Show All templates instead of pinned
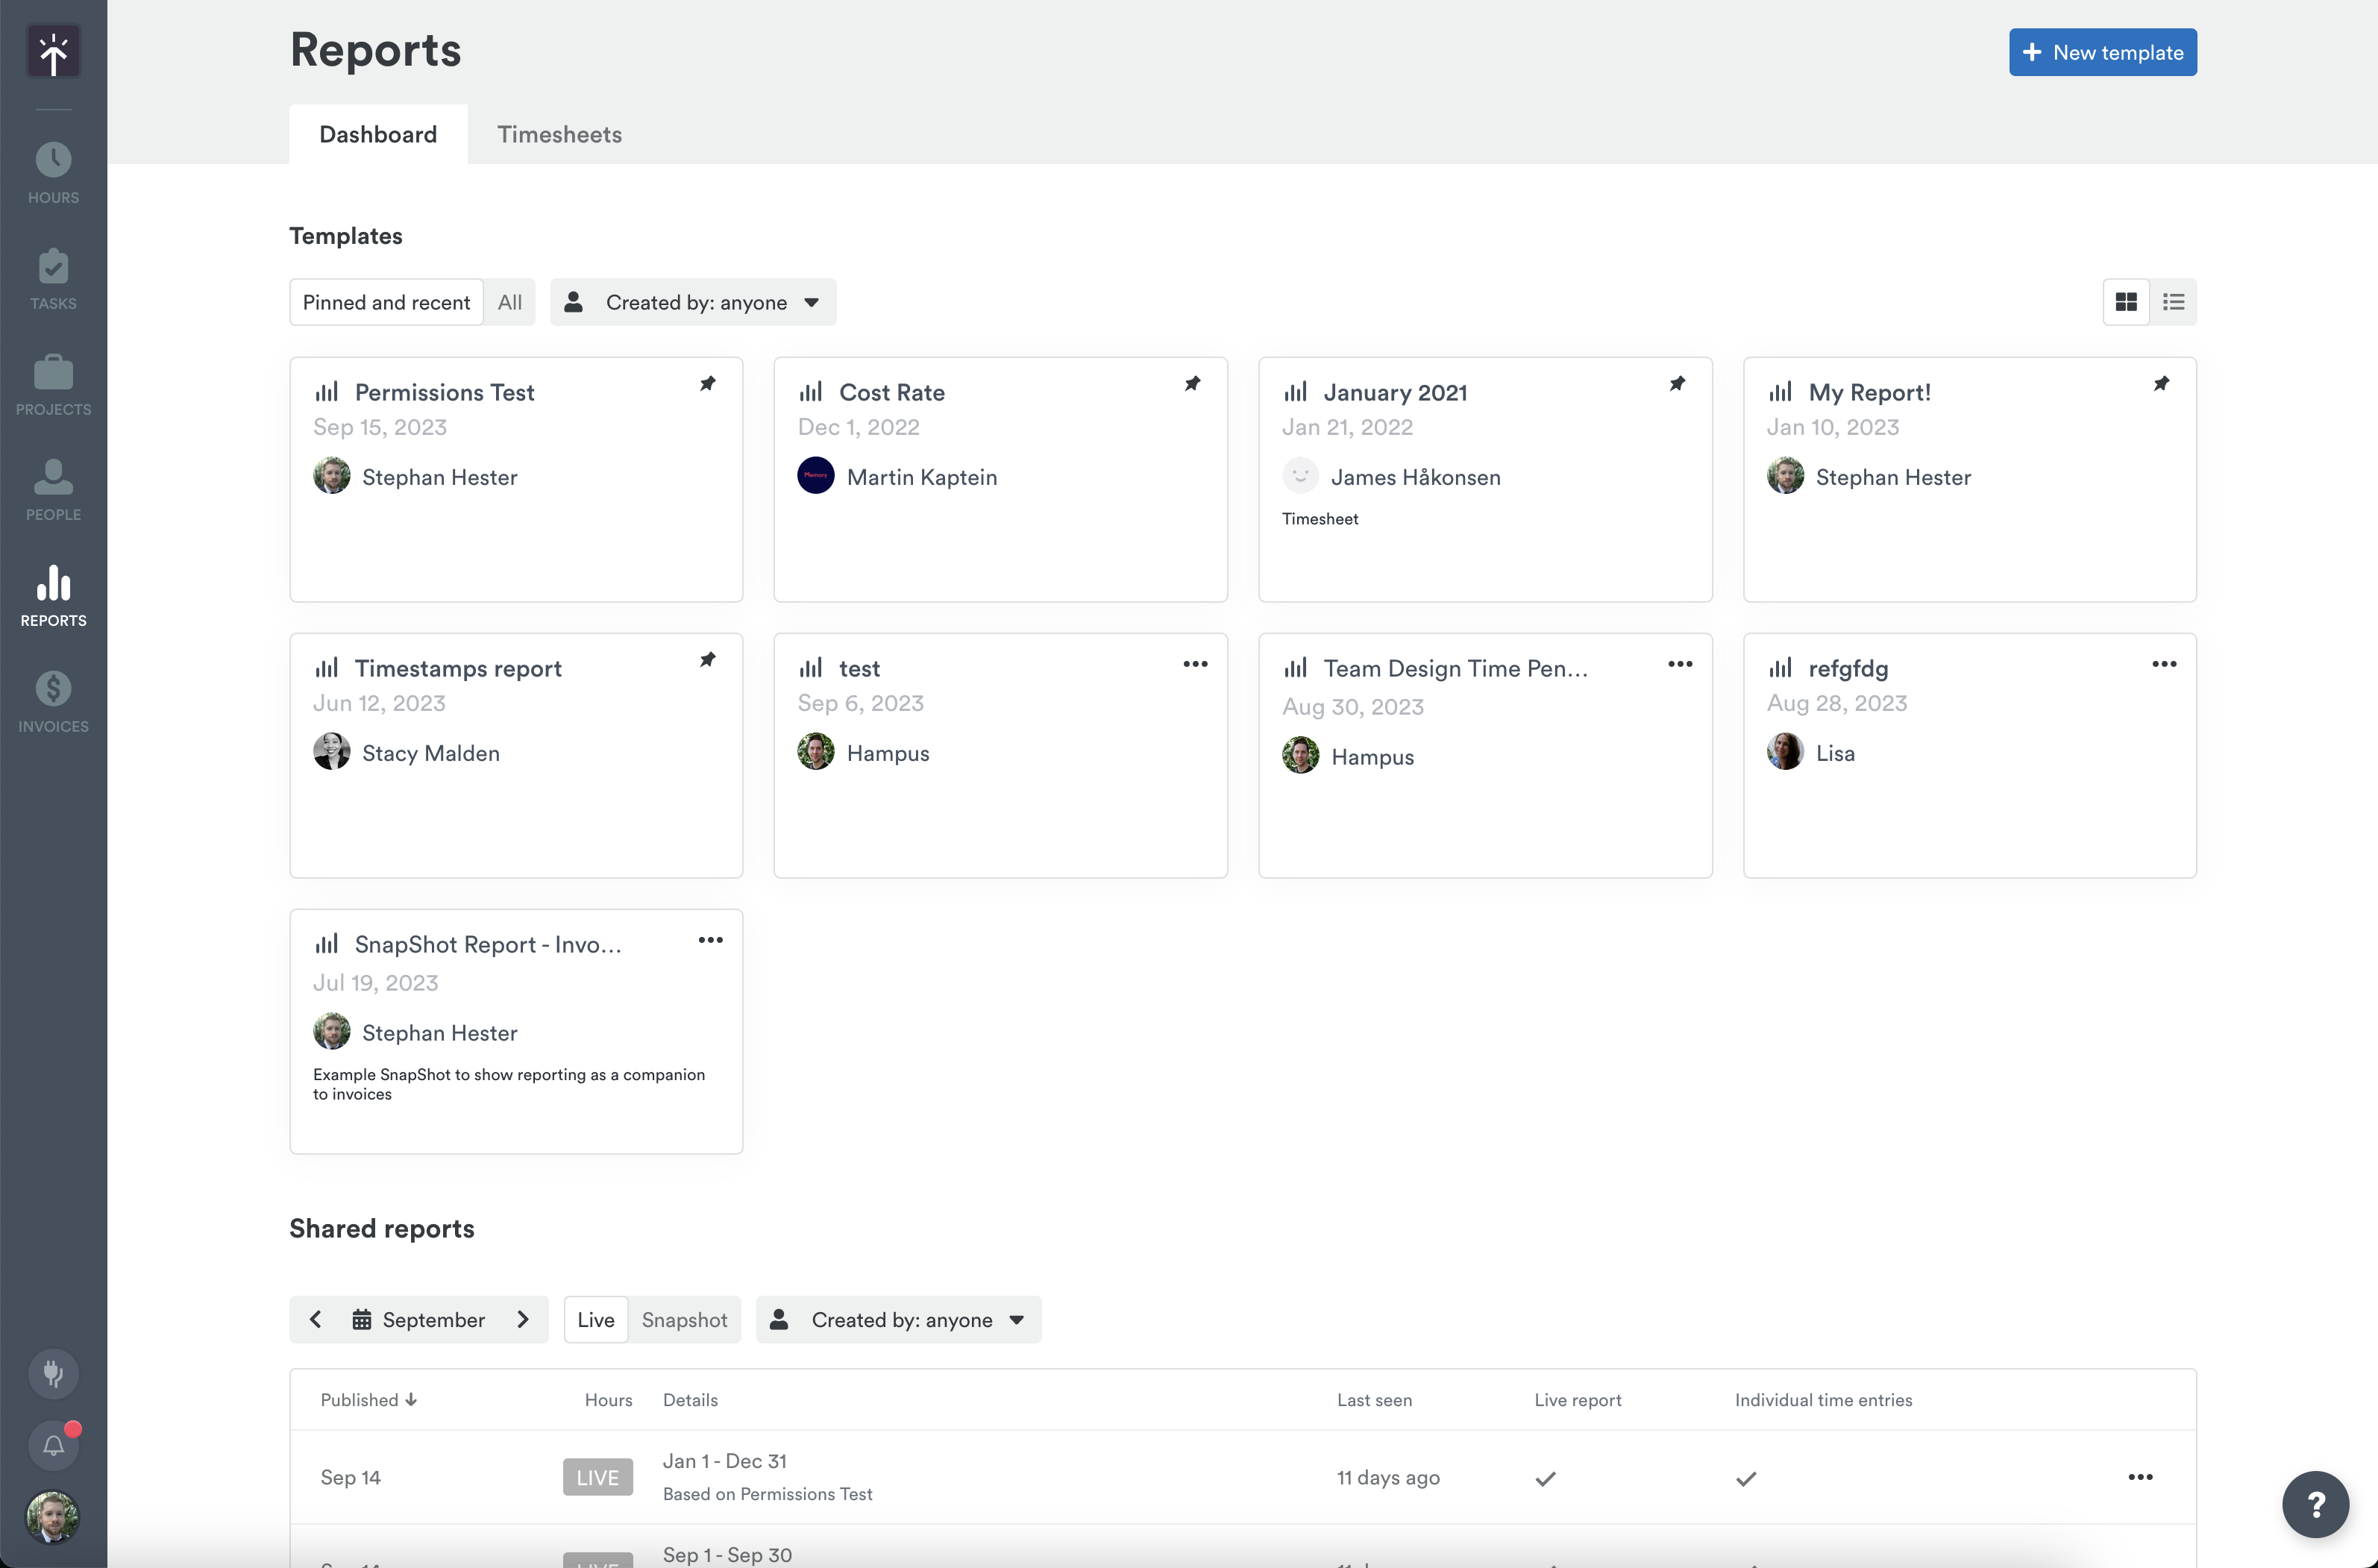This screenshot has height=1568, width=2378. click(510, 301)
